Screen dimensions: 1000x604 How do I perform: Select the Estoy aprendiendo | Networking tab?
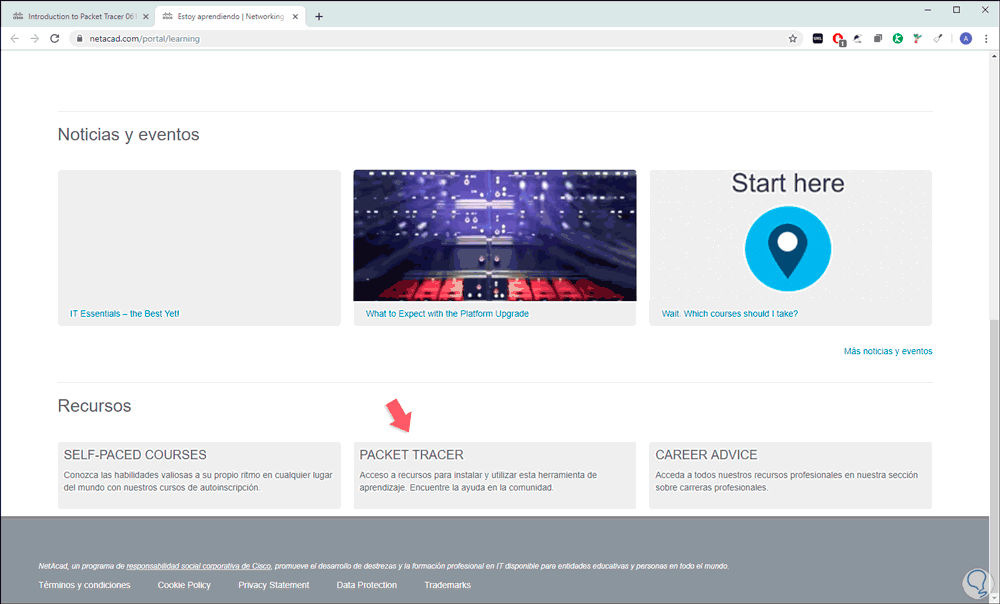pos(230,17)
